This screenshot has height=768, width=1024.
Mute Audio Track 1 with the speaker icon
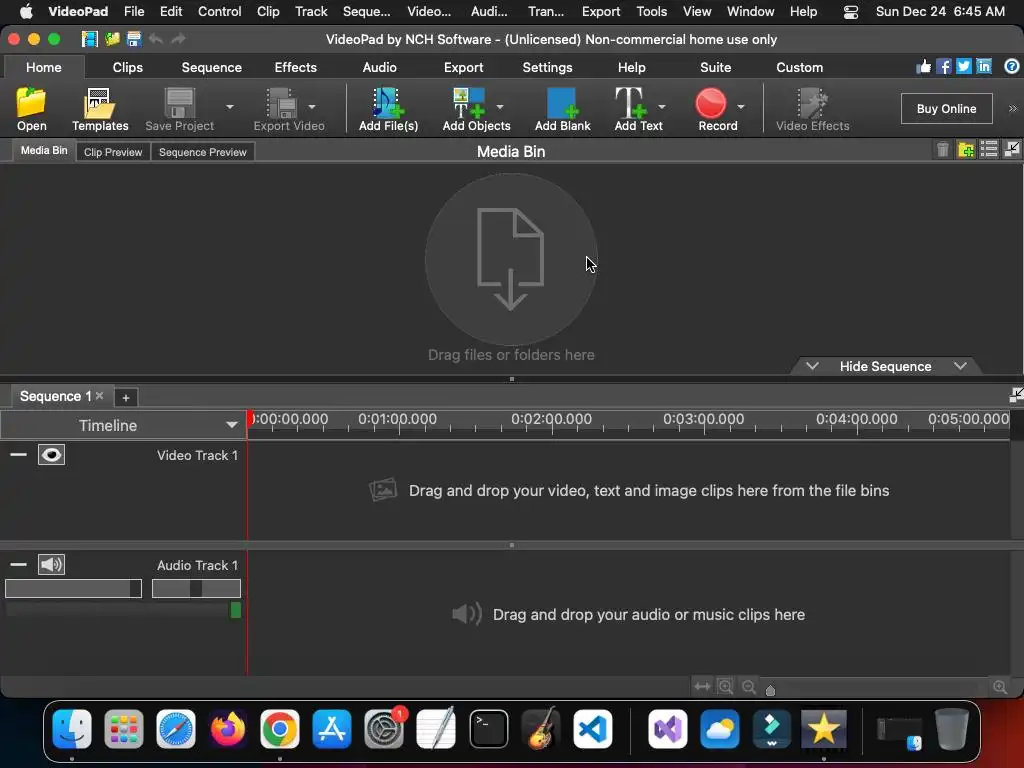pos(51,564)
